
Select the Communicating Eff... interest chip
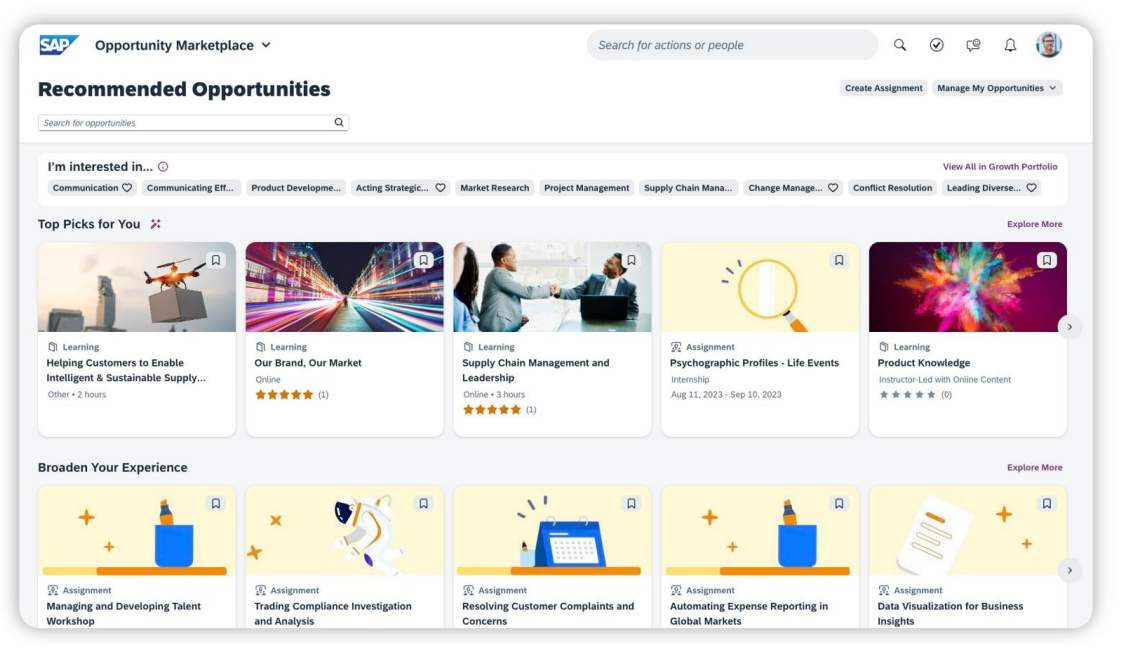pyautogui.click(x=190, y=188)
